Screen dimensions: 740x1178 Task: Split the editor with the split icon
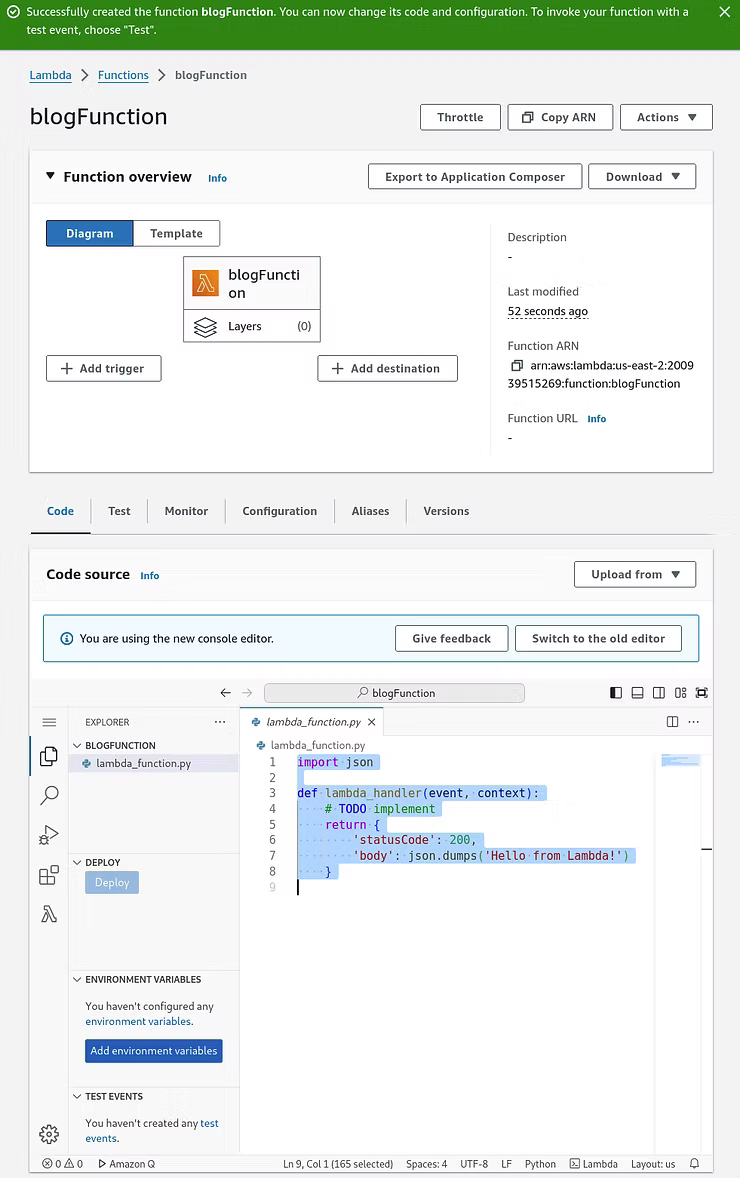click(672, 722)
